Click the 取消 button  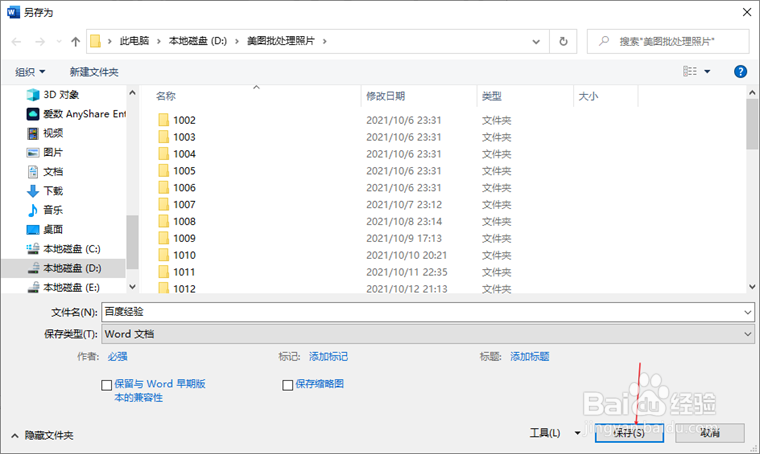(x=710, y=433)
